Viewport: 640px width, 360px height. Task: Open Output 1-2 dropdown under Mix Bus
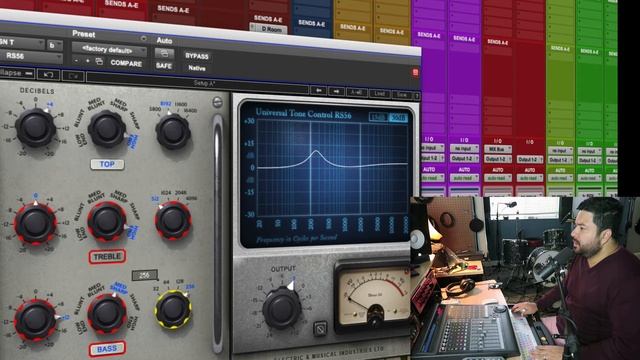498,159
